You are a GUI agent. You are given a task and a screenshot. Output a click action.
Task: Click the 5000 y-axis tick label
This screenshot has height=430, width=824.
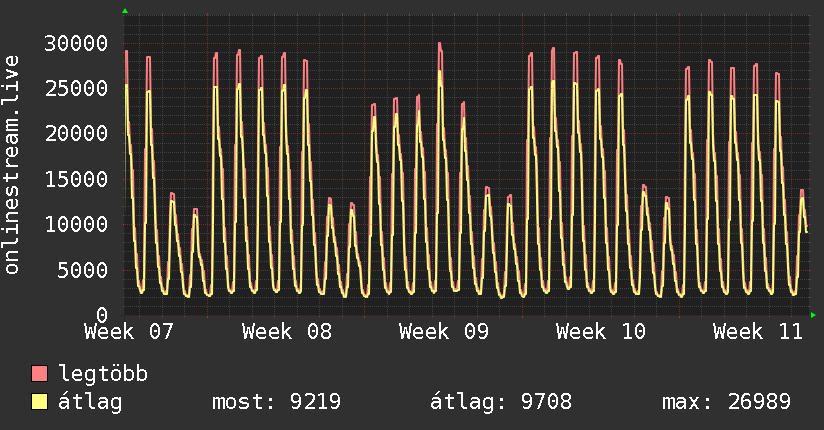pos(83,271)
